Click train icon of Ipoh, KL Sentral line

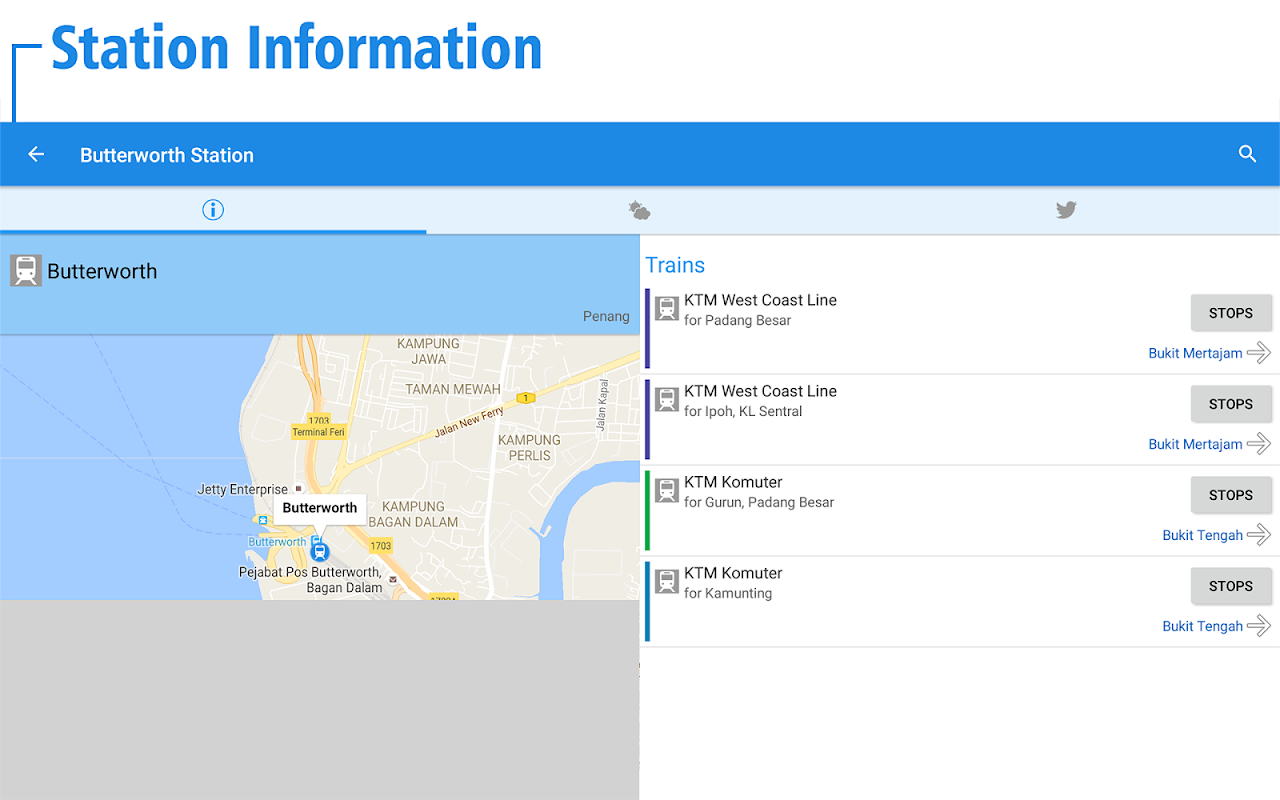[x=667, y=400]
